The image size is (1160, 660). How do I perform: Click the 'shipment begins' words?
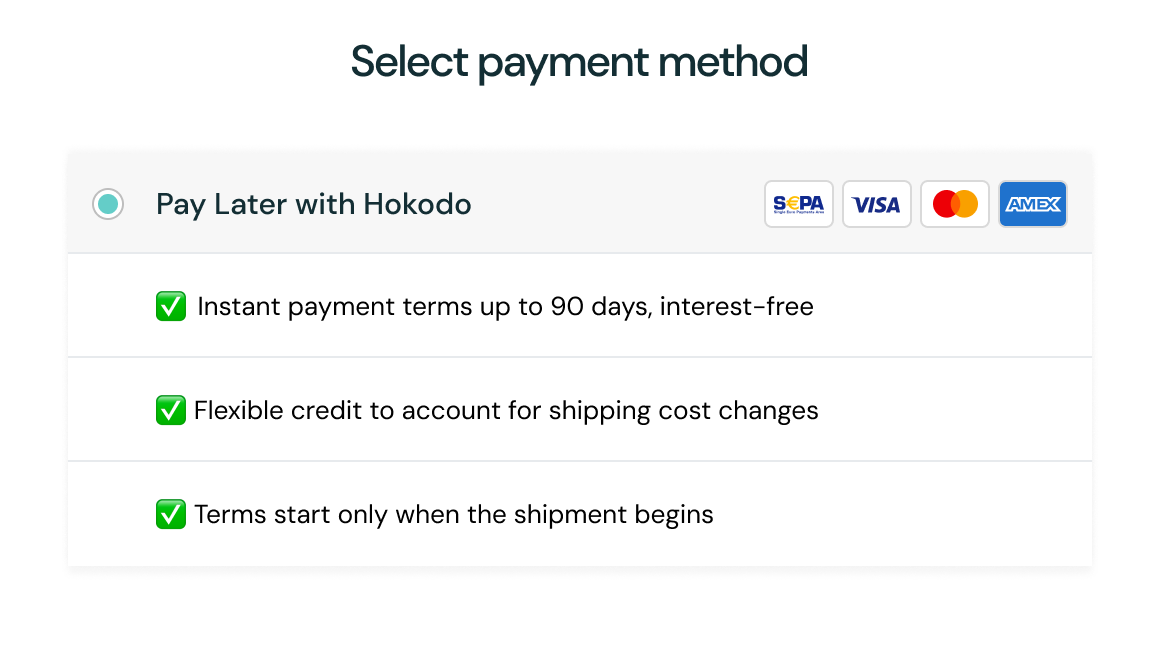tap(613, 515)
